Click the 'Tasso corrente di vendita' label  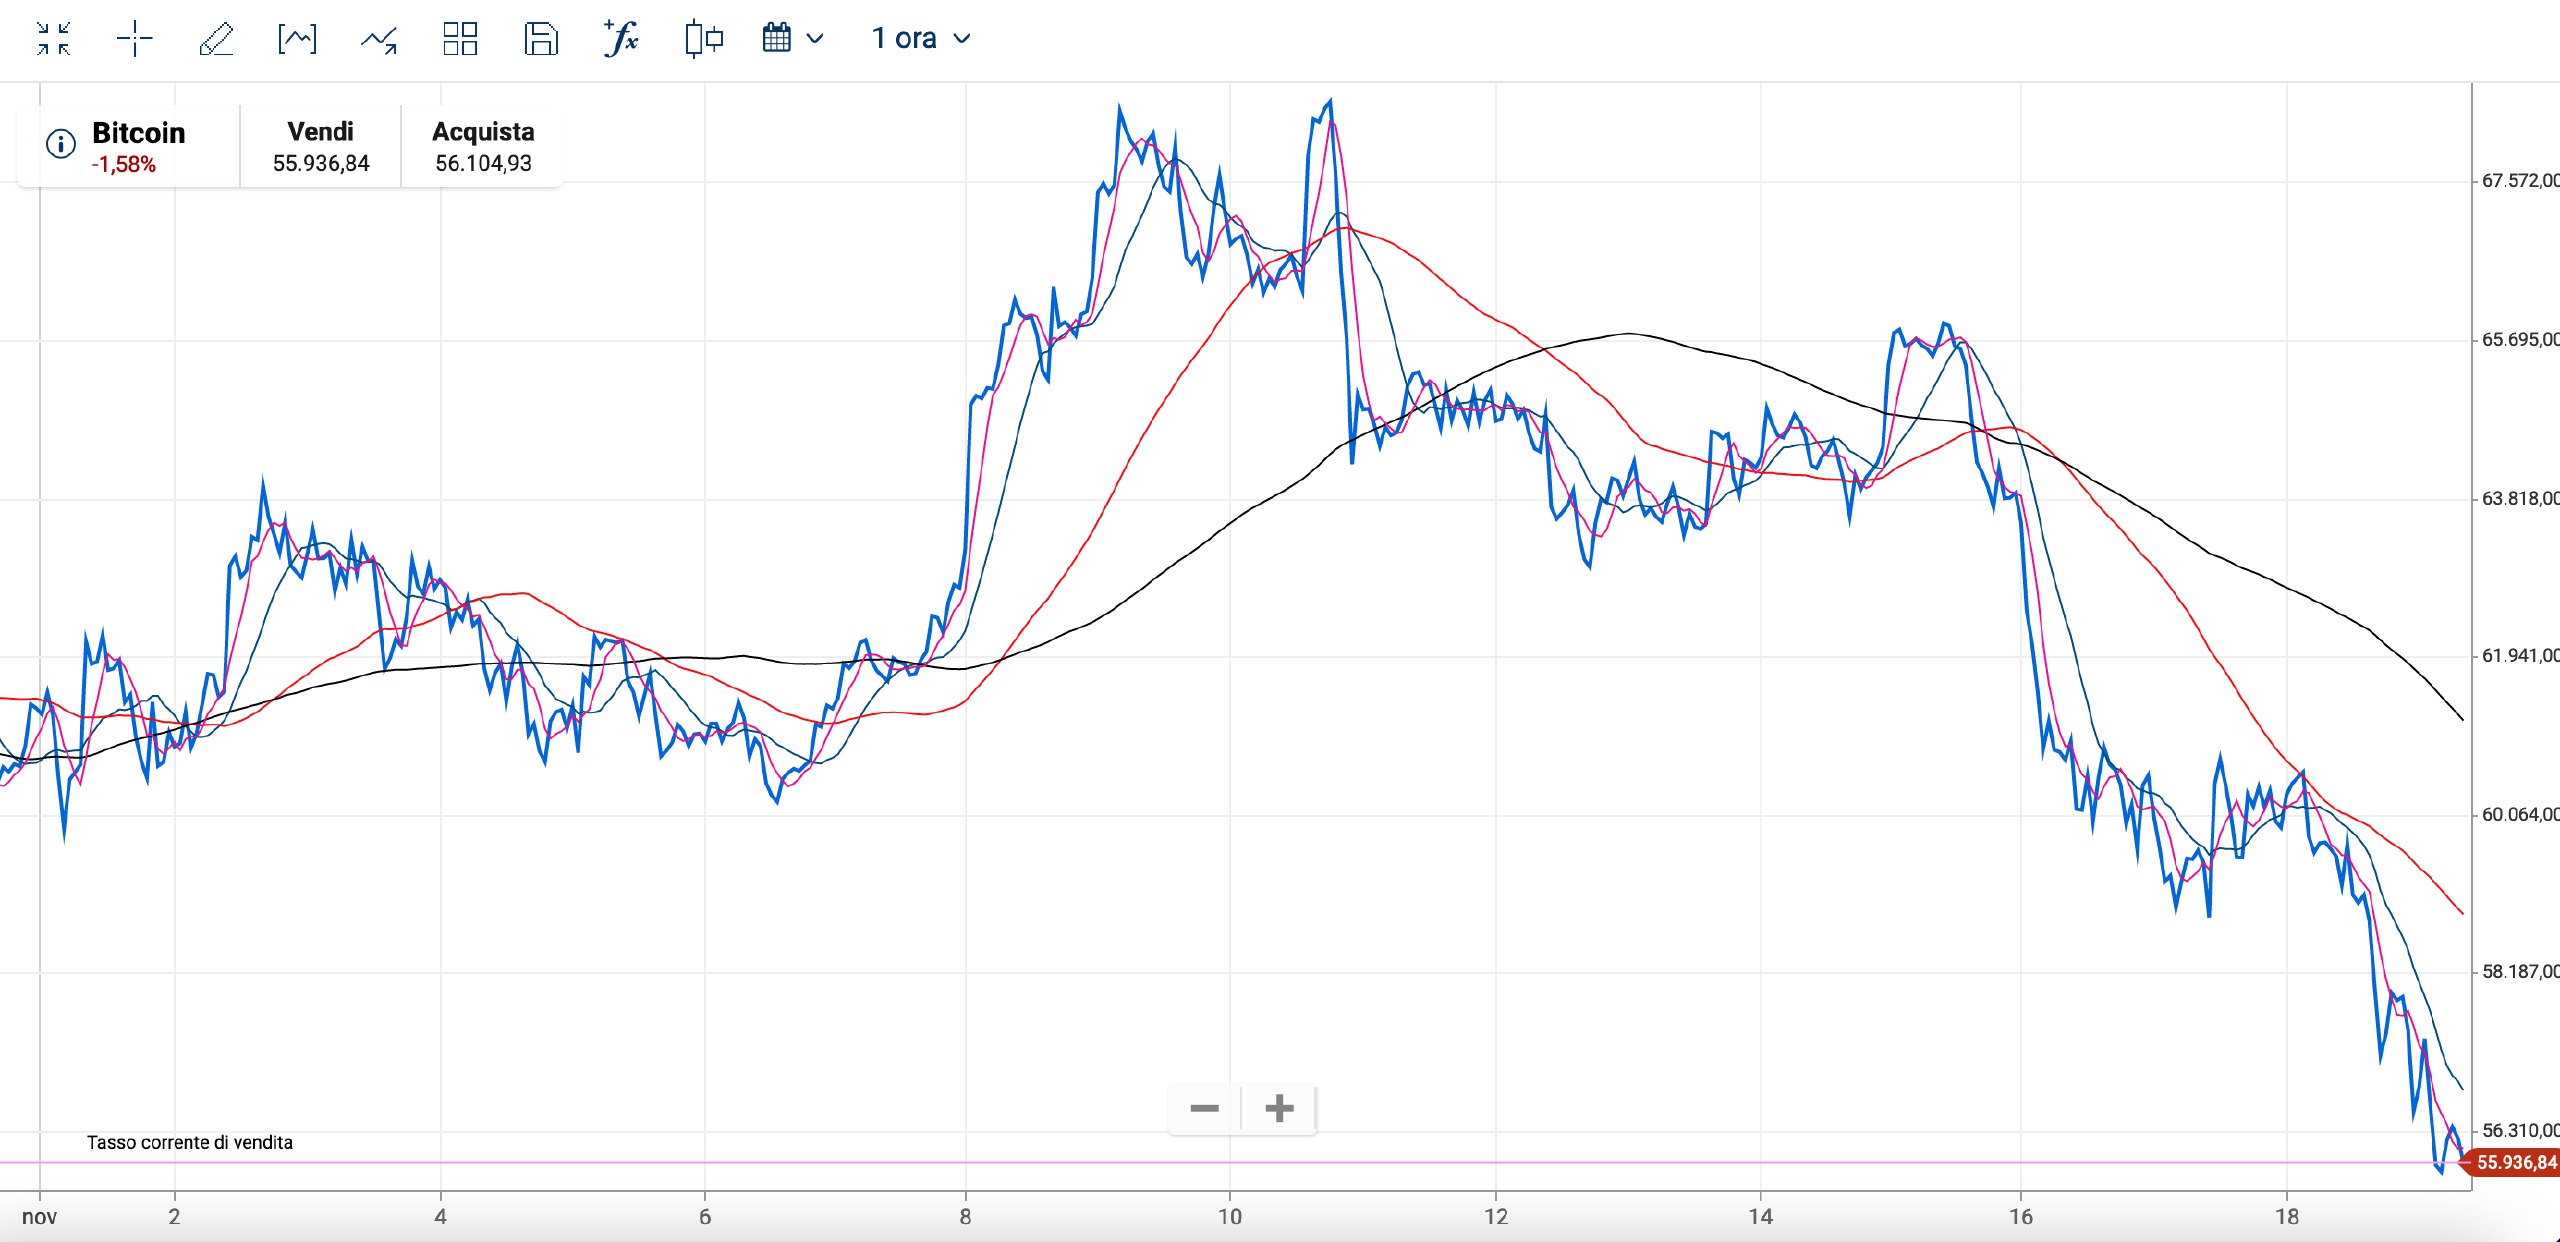pyautogui.click(x=190, y=1142)
